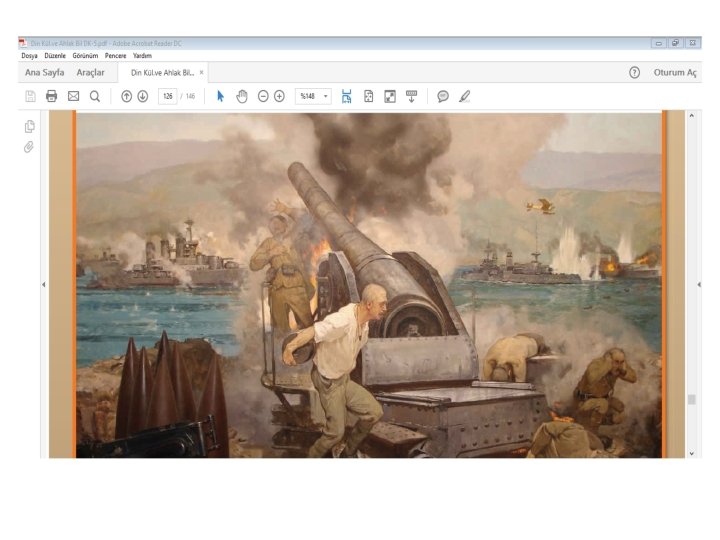Image resolution: width=720 pixels, height=540 pixels.
Task: Expand the right tools pane arrow
Action: click(699, 285)
